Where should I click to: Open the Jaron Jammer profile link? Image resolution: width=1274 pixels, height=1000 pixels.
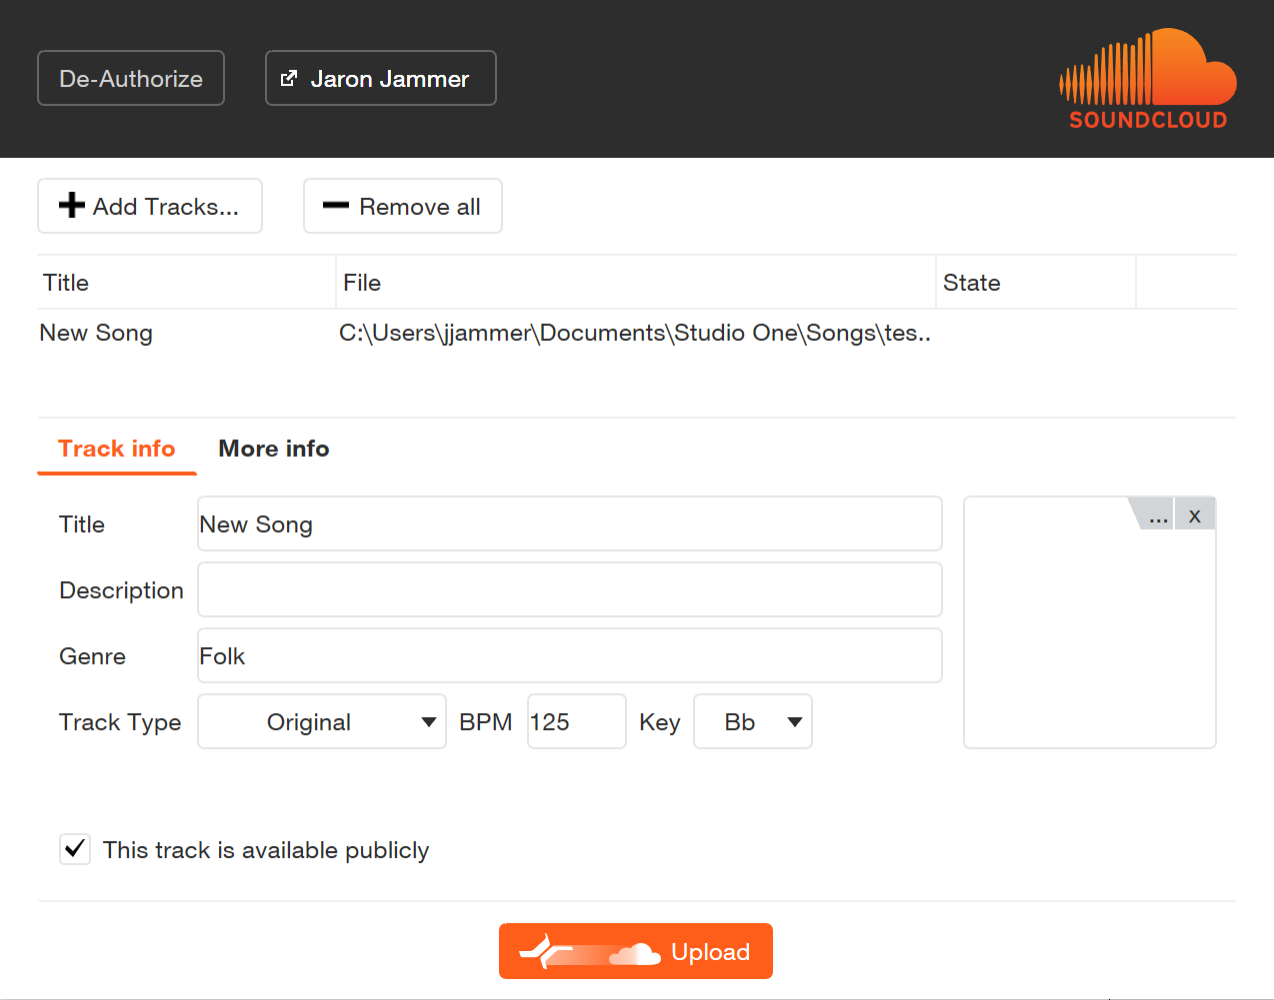pyautogui.click(x=381, y=78)
